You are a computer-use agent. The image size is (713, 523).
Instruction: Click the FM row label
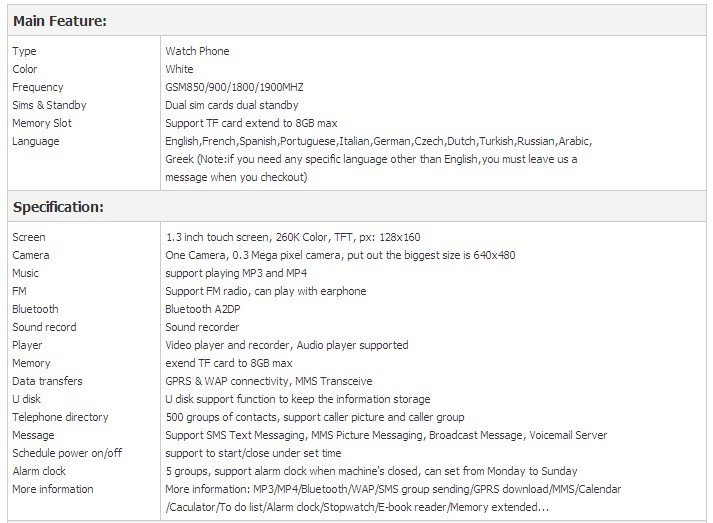(19, 291)
